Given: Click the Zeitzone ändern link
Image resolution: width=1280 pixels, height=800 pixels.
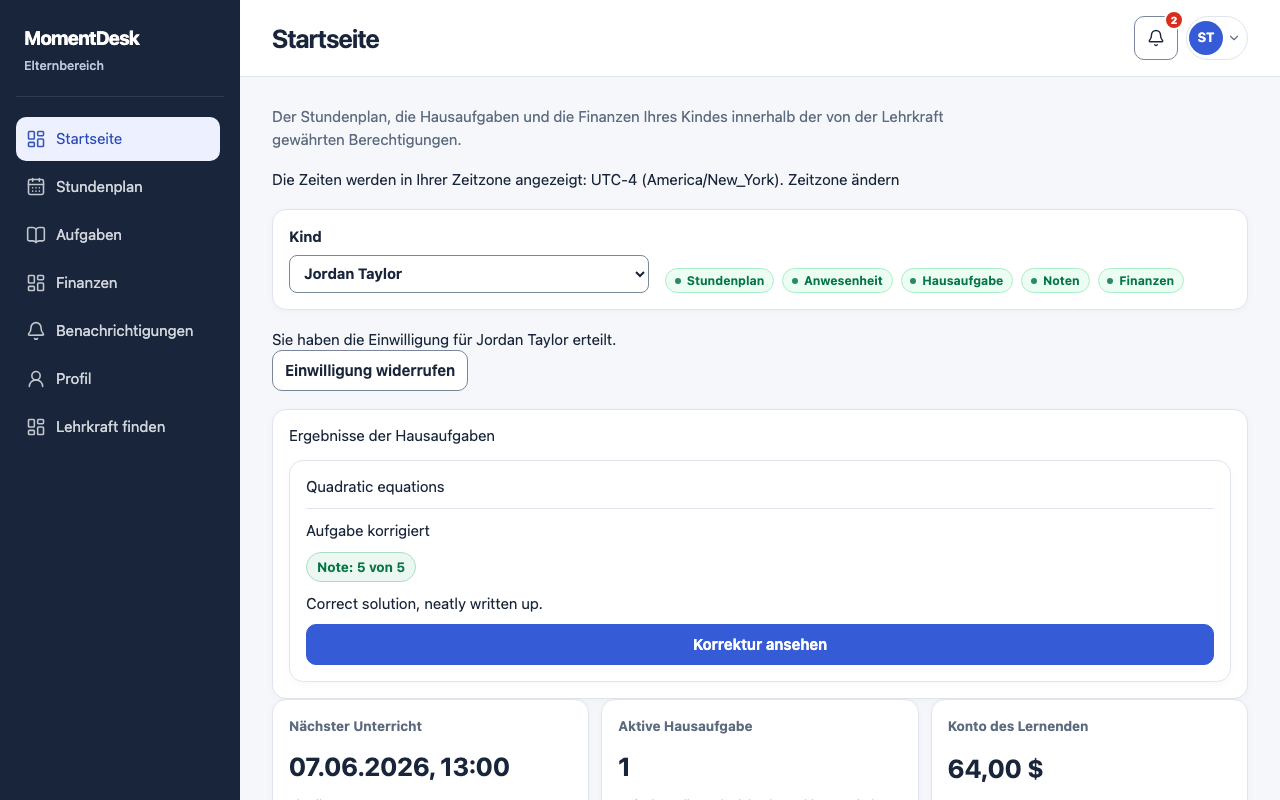Looking at the screenshot, I should pyautogui.click(x=846, y=180).
